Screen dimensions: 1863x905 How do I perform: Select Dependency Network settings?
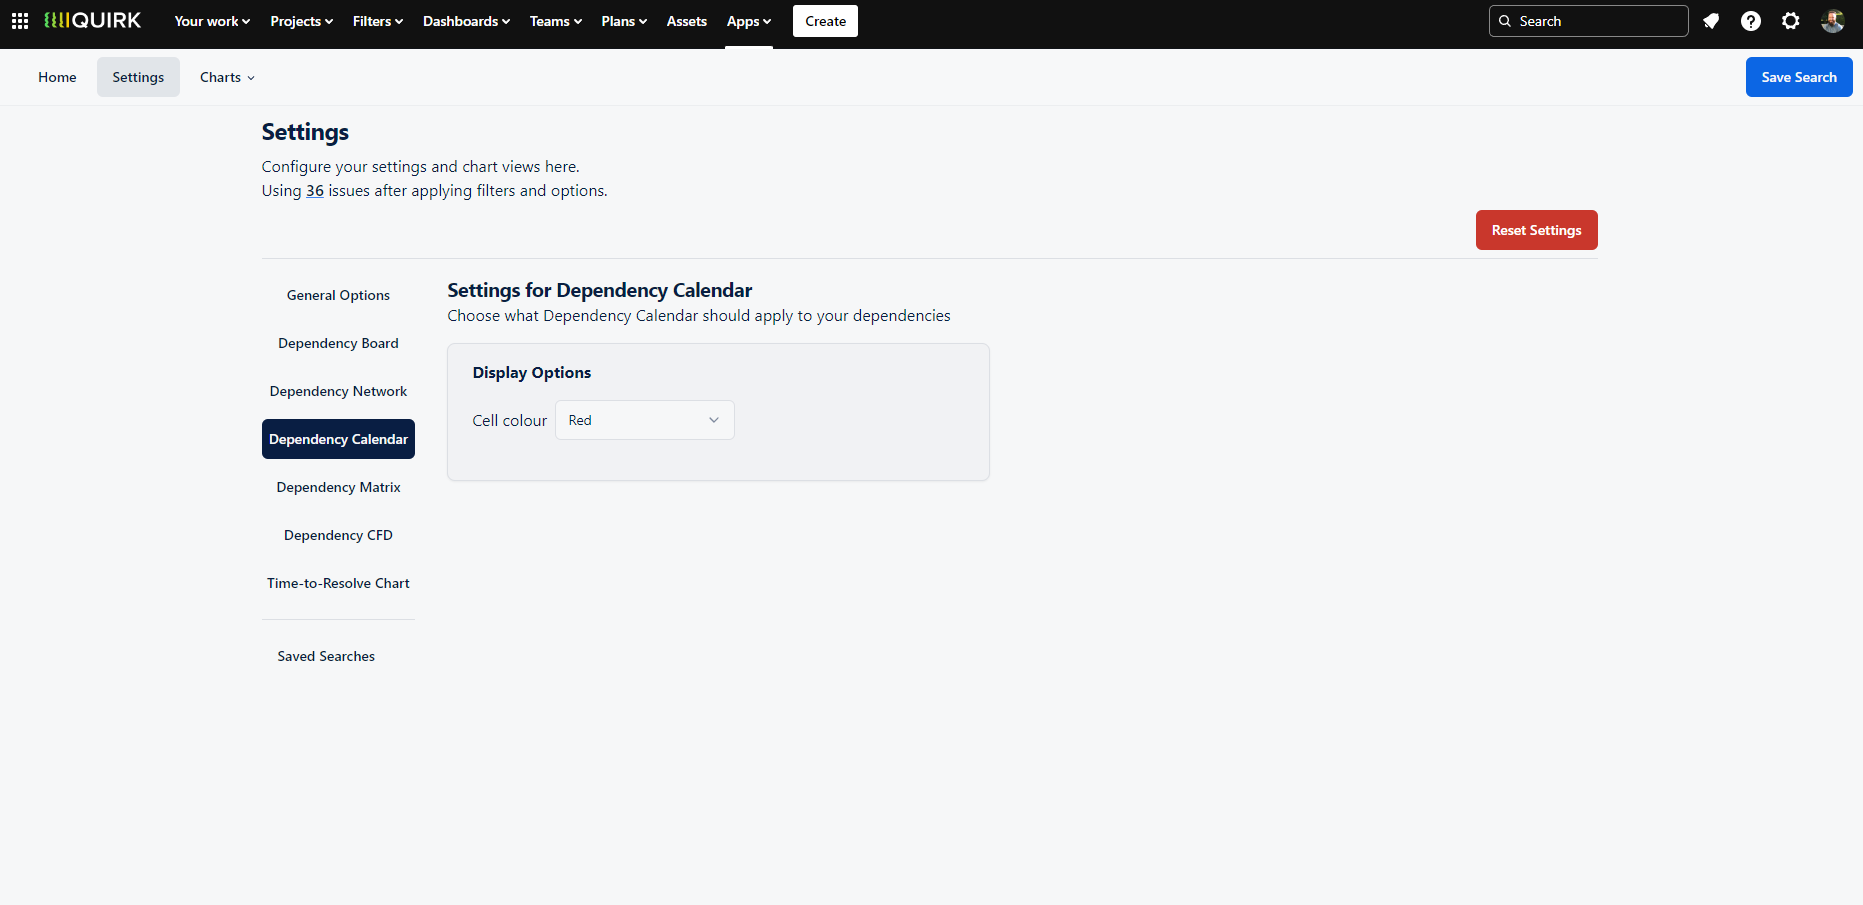pyautogui.click(x=338, y=391)
